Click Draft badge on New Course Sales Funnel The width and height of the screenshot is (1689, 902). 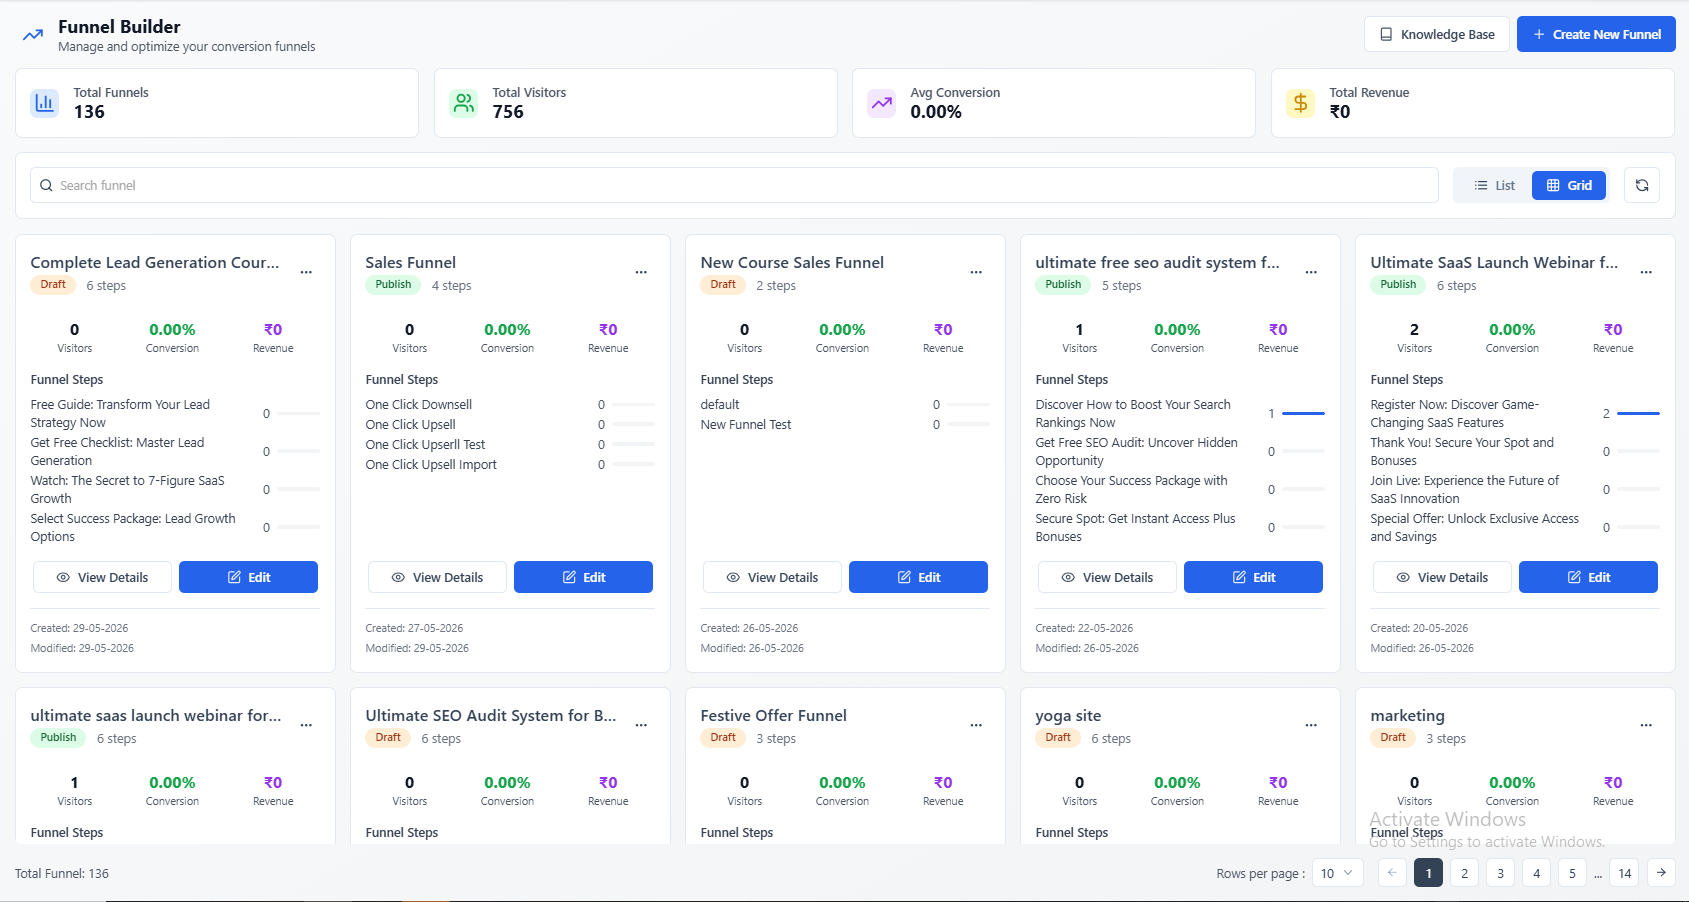tap(723, 285)
